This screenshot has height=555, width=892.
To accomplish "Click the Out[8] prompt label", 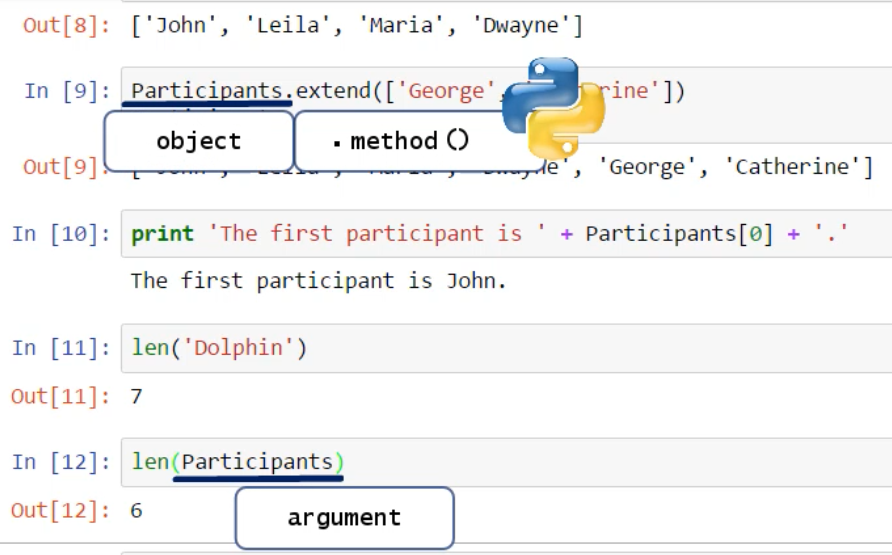I will point(67,25).
